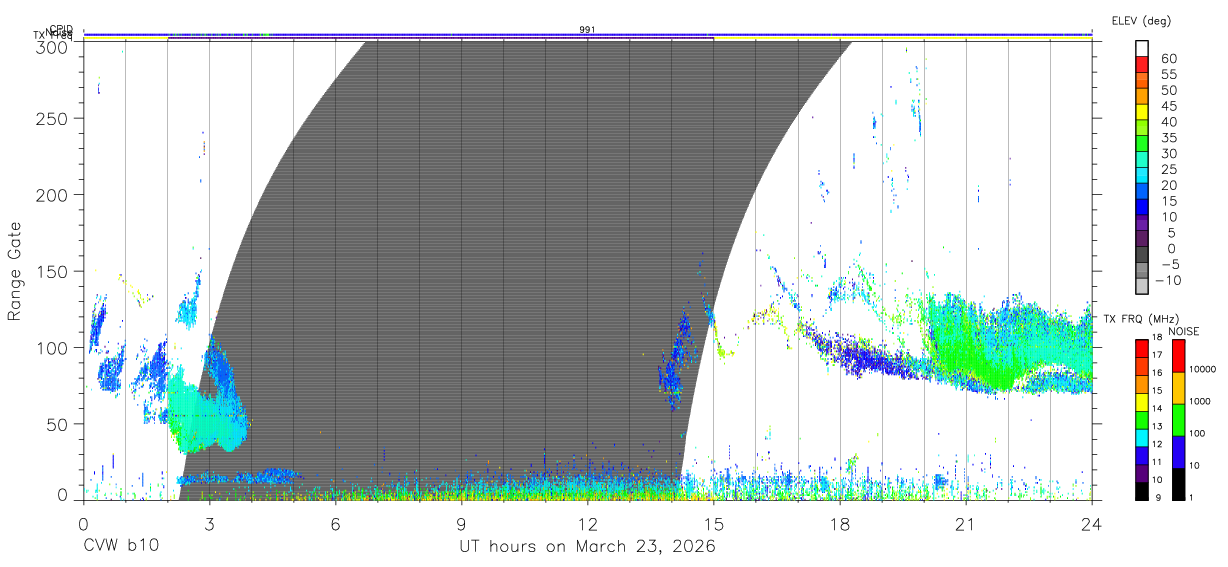Click the black bottom segment of NOISE colorbar
1228x567 pixels.
(x=1178, y=484)
